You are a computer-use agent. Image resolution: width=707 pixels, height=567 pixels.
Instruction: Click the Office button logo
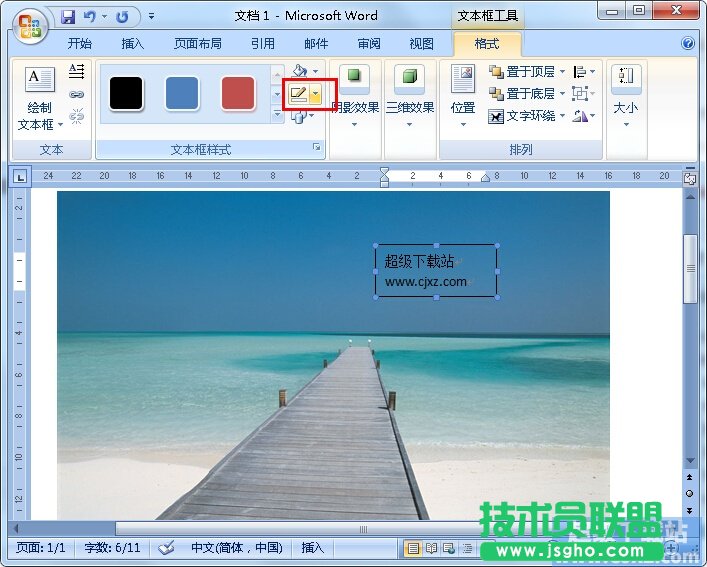tap(29, 25)
